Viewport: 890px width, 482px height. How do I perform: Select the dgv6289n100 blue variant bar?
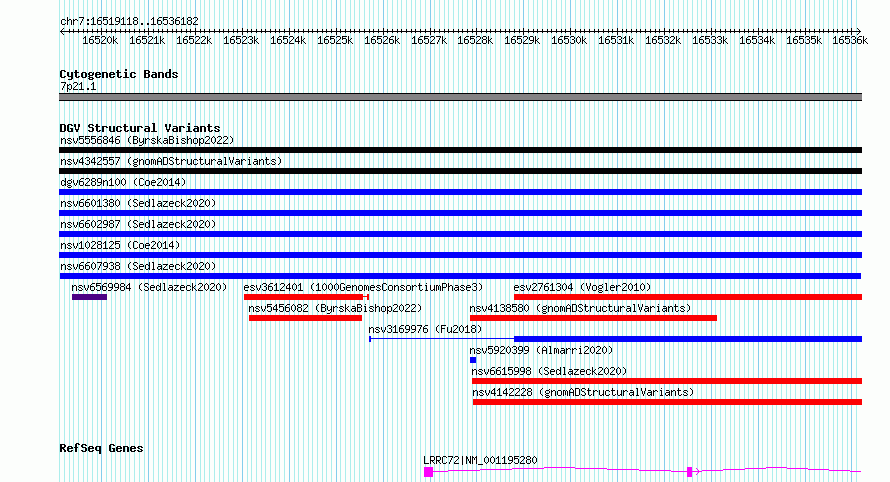pos(460,192)
